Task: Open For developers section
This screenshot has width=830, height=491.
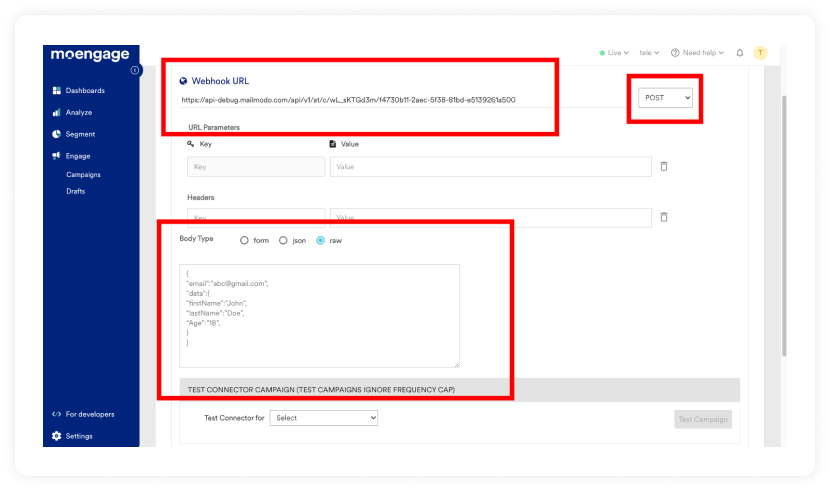Action: tap(90, 414)
